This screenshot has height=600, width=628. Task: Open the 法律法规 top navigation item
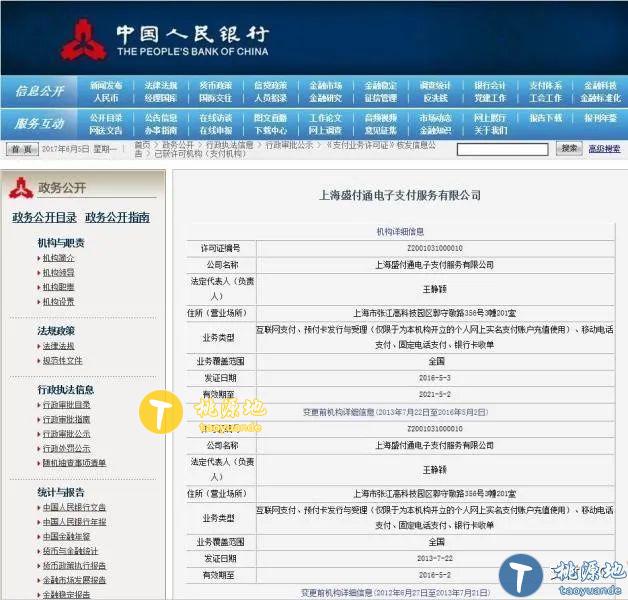pos(161,85)
